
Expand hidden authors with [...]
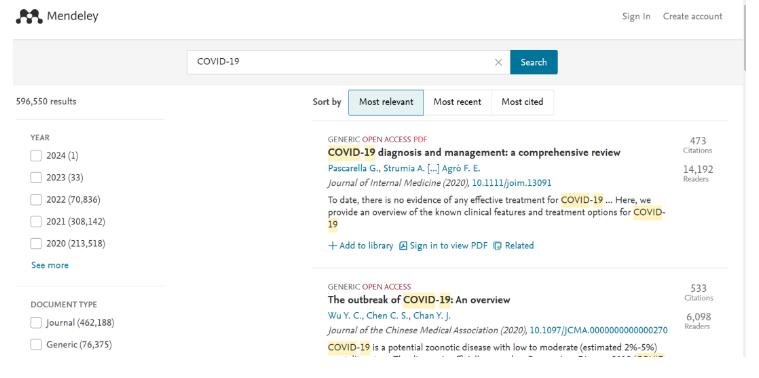point(433,169)
